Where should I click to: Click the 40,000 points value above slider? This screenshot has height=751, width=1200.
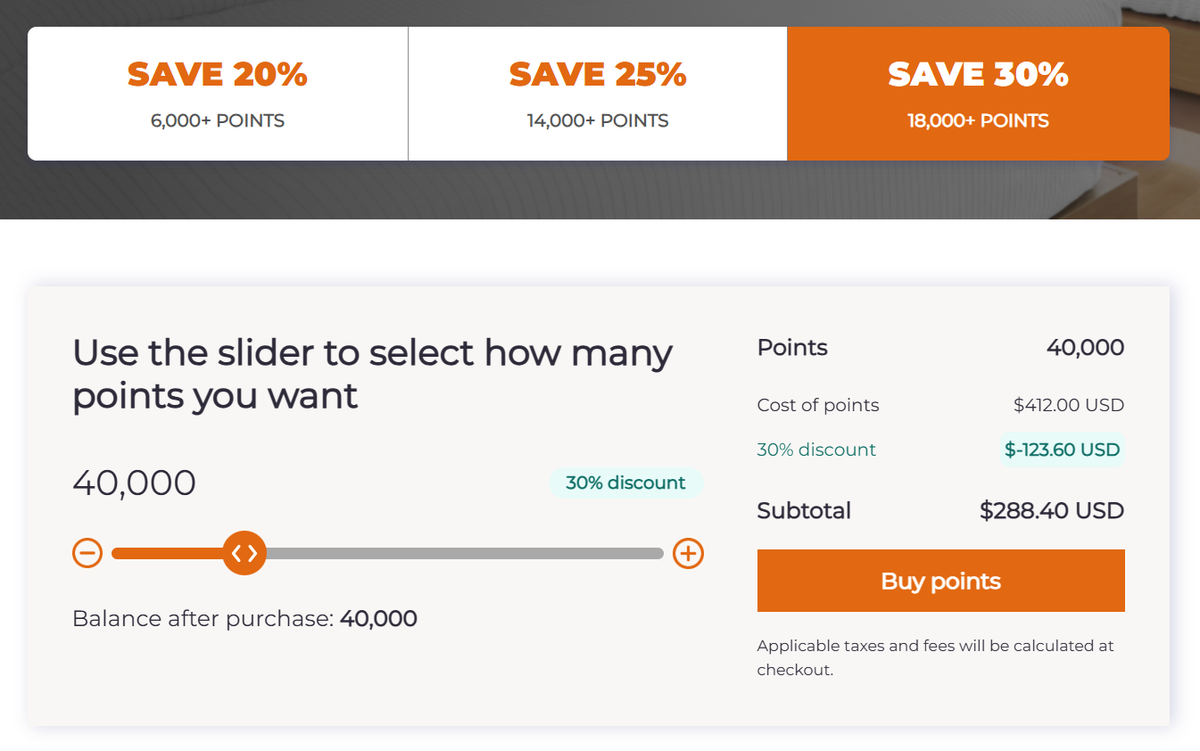134,483
